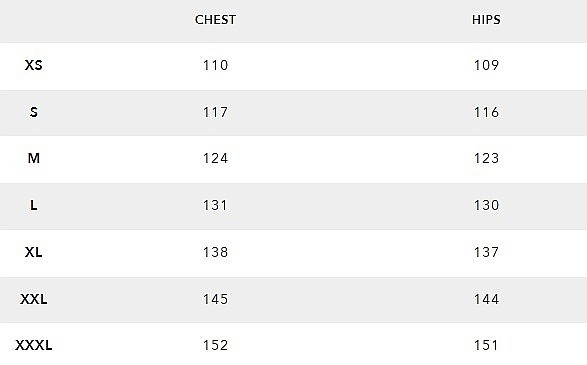The width and height of the screenshot is (587, 365).
Task: Click the HIPS column header
Action: [486, 19]
